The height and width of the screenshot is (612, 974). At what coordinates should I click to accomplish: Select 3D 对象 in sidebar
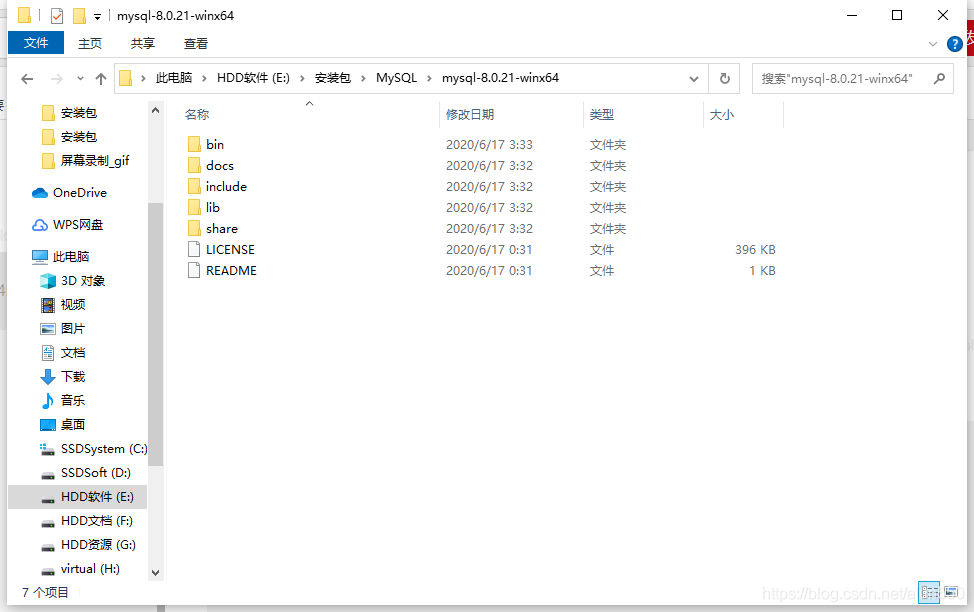[x=73, y=281]
